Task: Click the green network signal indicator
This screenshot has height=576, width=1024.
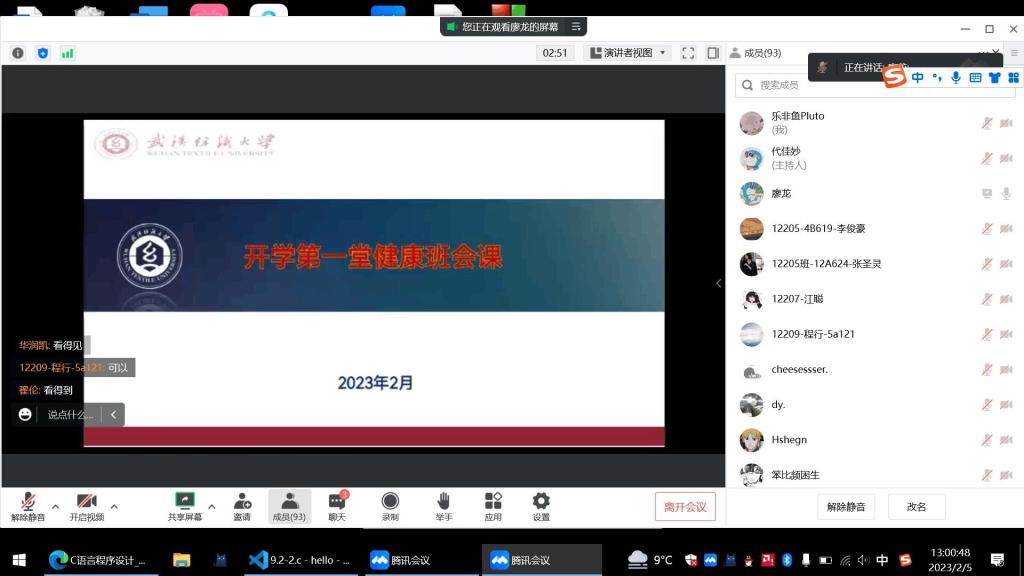Action: tap(68, 53)
